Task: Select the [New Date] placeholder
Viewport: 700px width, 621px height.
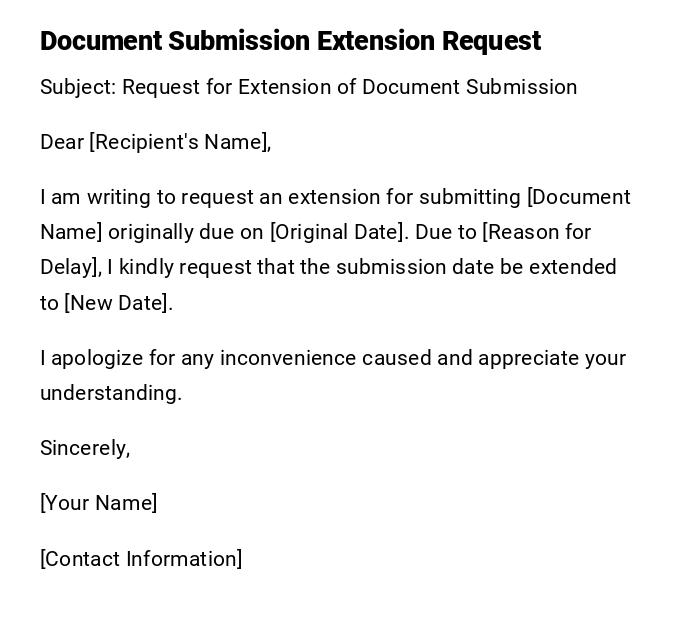Action: (118, 303)
